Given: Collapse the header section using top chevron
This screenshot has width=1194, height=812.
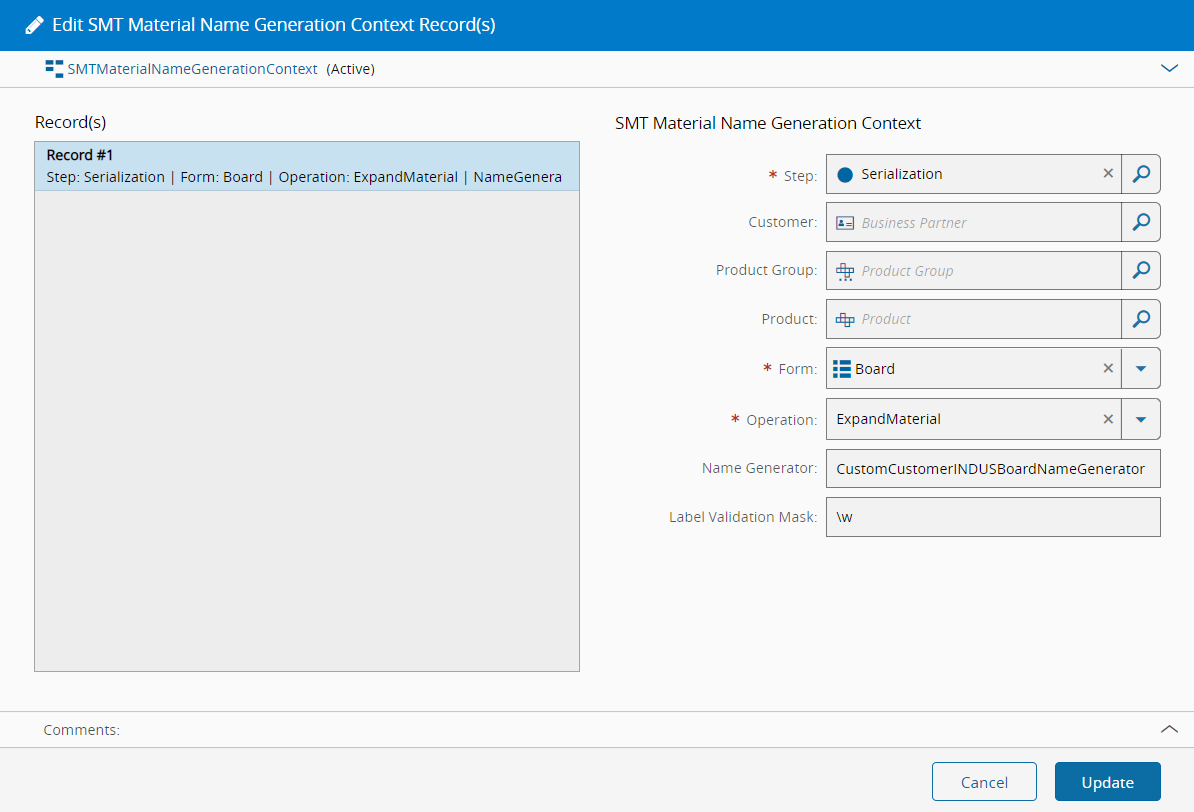Looking at the screenshot, I should 1169,69.
